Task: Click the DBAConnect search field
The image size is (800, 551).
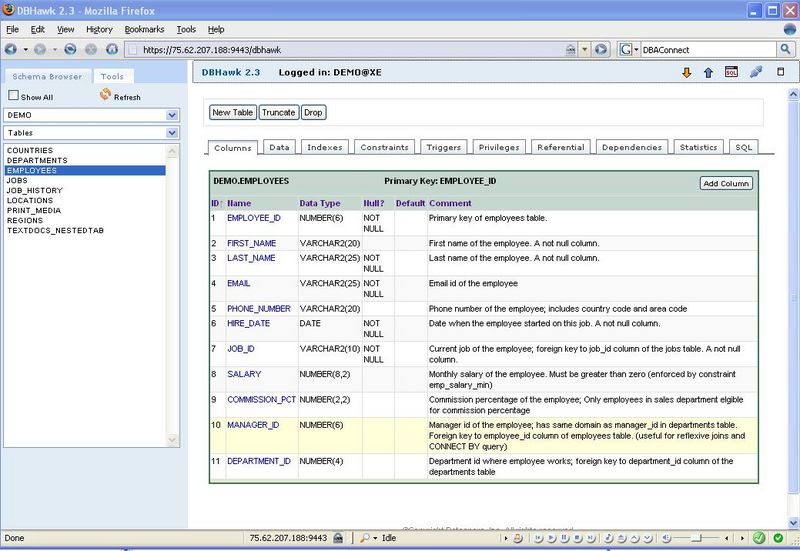Action: [708, 49]
